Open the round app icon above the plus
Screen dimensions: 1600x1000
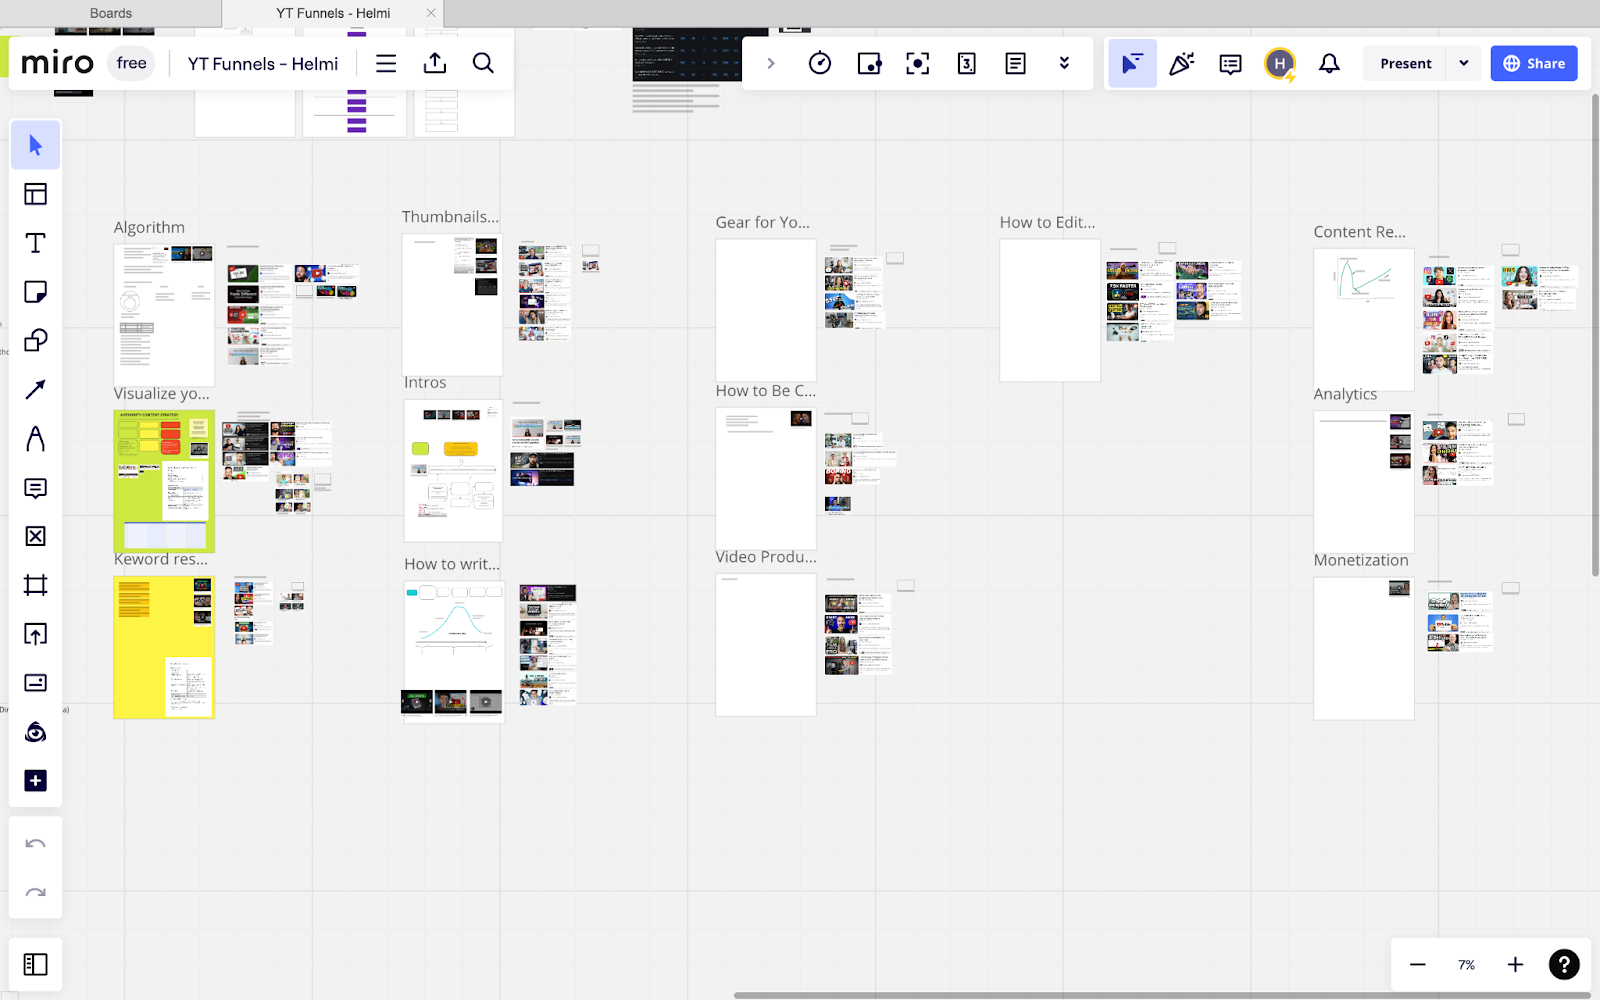pyautogui.click(x=35, y=732)
